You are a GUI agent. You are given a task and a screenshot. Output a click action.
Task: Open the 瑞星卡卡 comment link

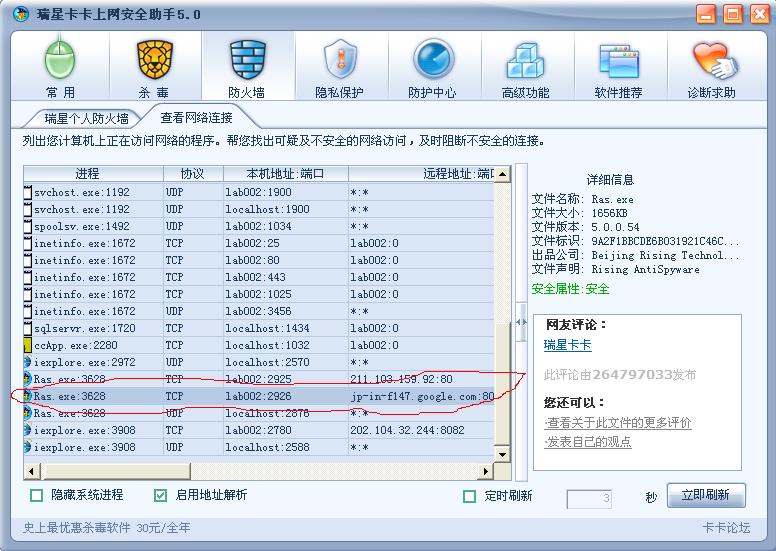pyautogui.click(x=567, y=345)
